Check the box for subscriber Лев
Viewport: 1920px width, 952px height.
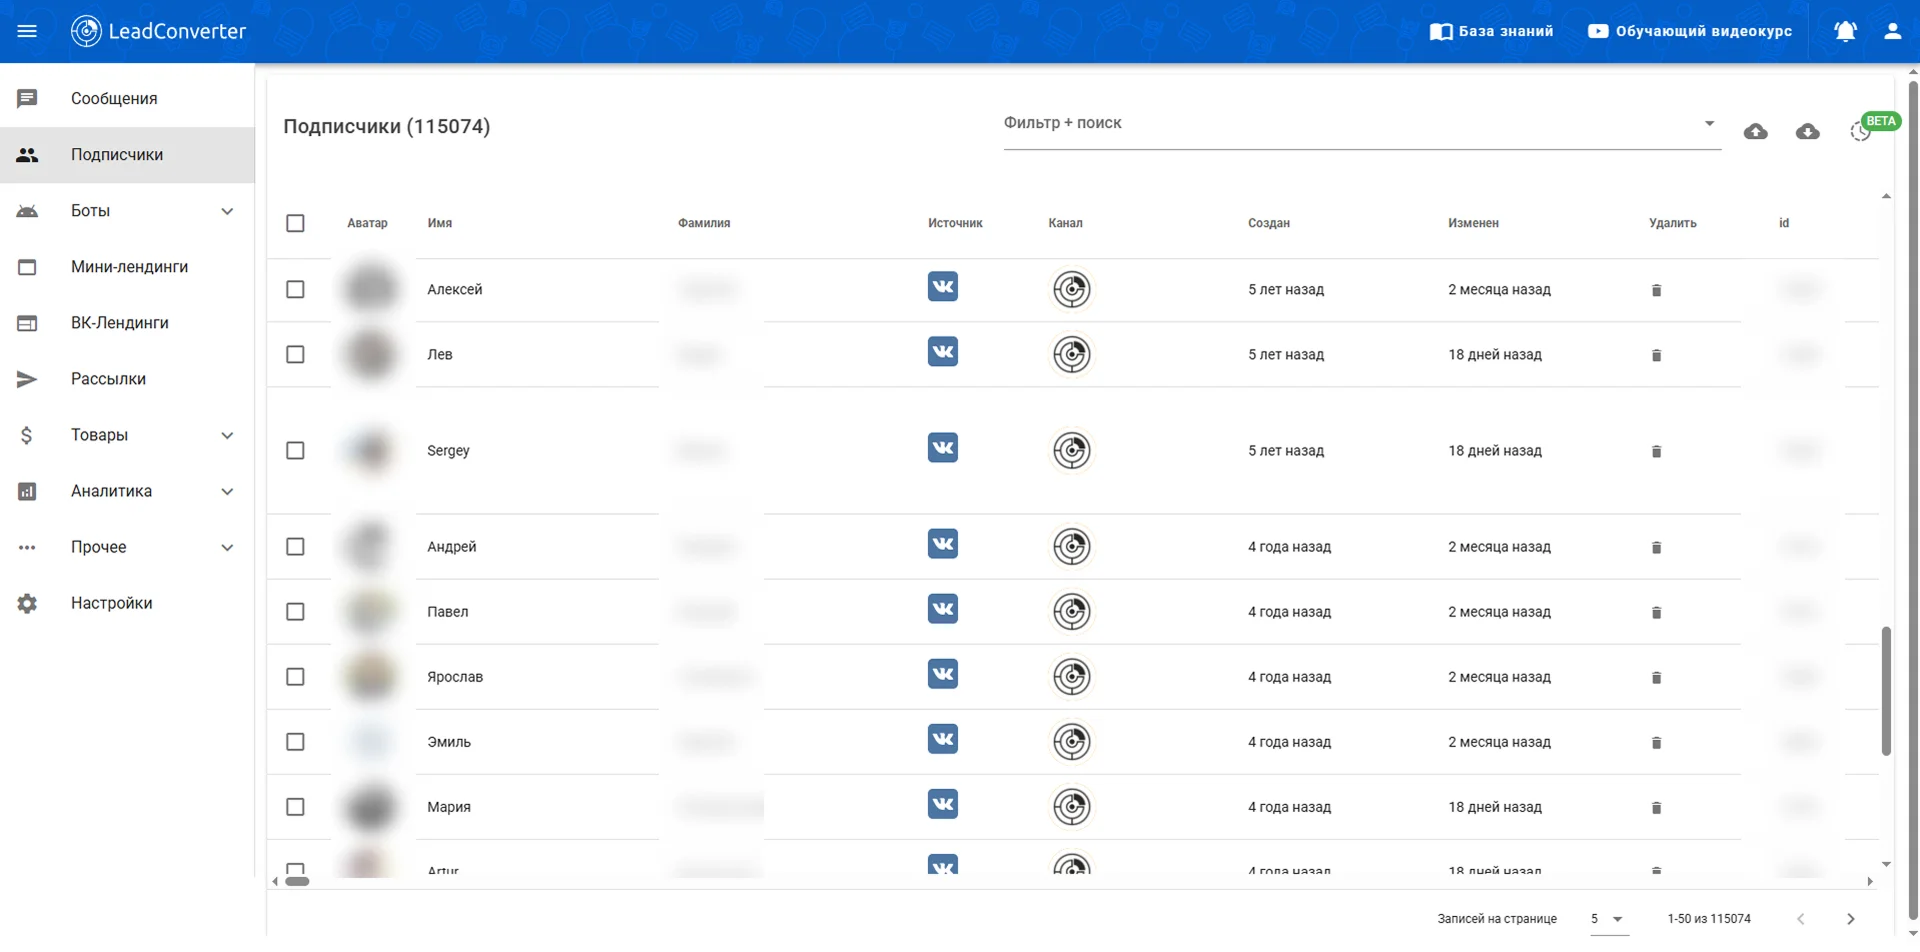tap(295, 354)
